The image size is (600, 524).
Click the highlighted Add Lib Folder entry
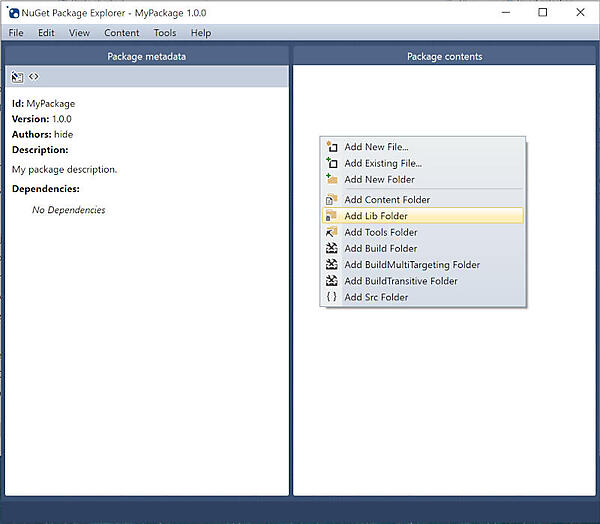376,216
